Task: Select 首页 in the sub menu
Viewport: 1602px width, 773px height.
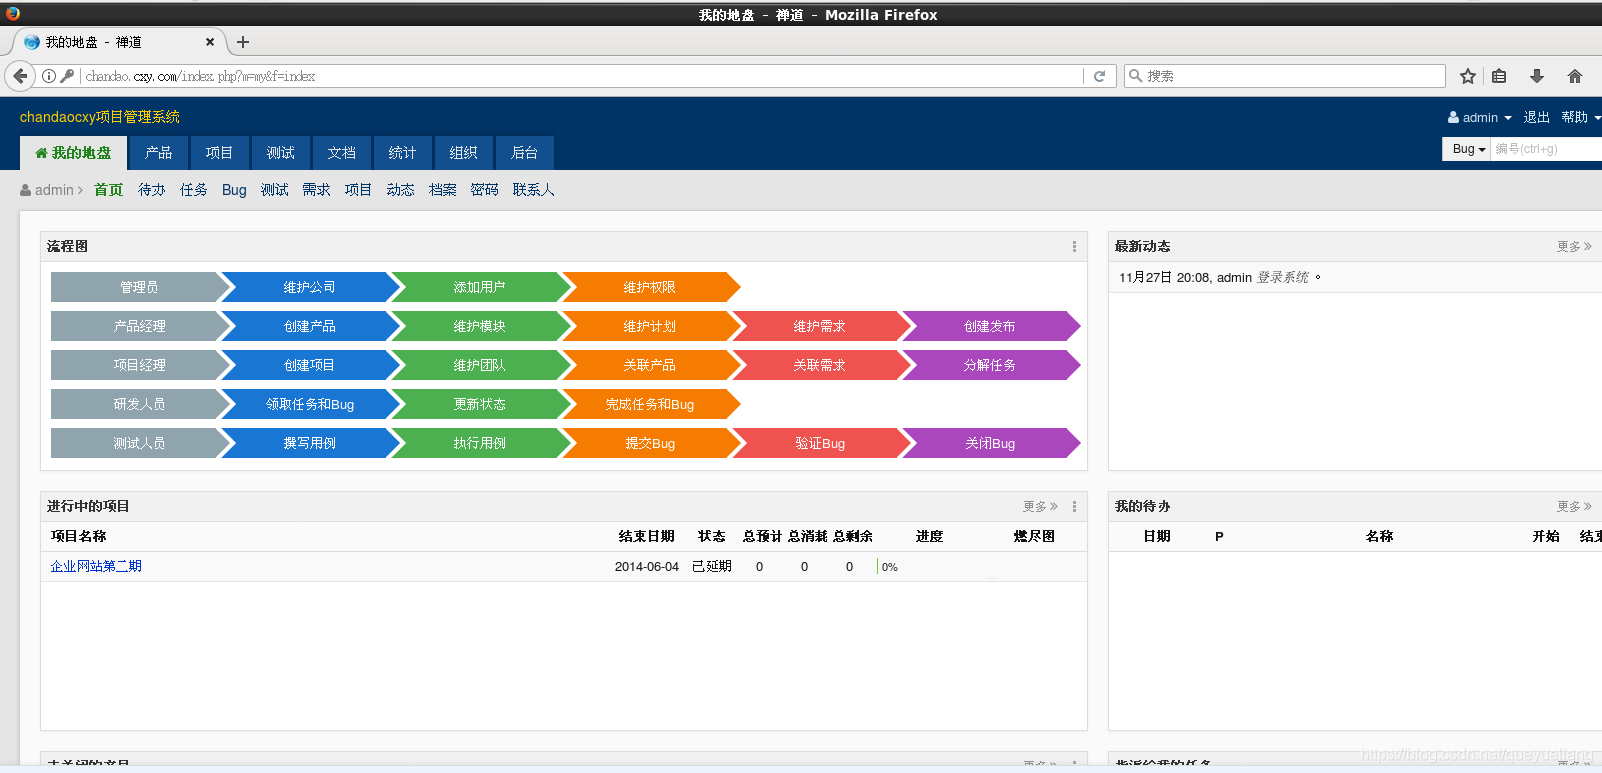Action: tap(108, 190)
